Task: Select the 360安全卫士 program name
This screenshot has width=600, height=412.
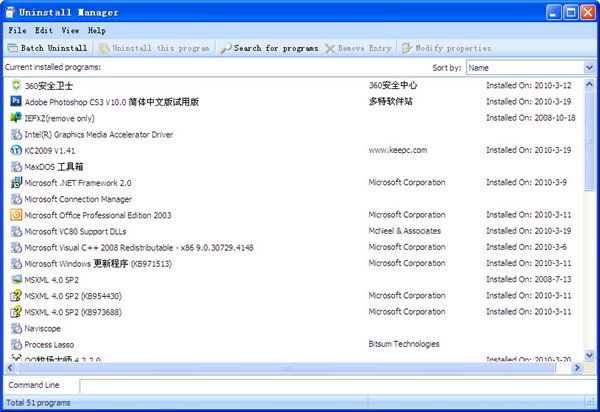Action: [49, 86]
